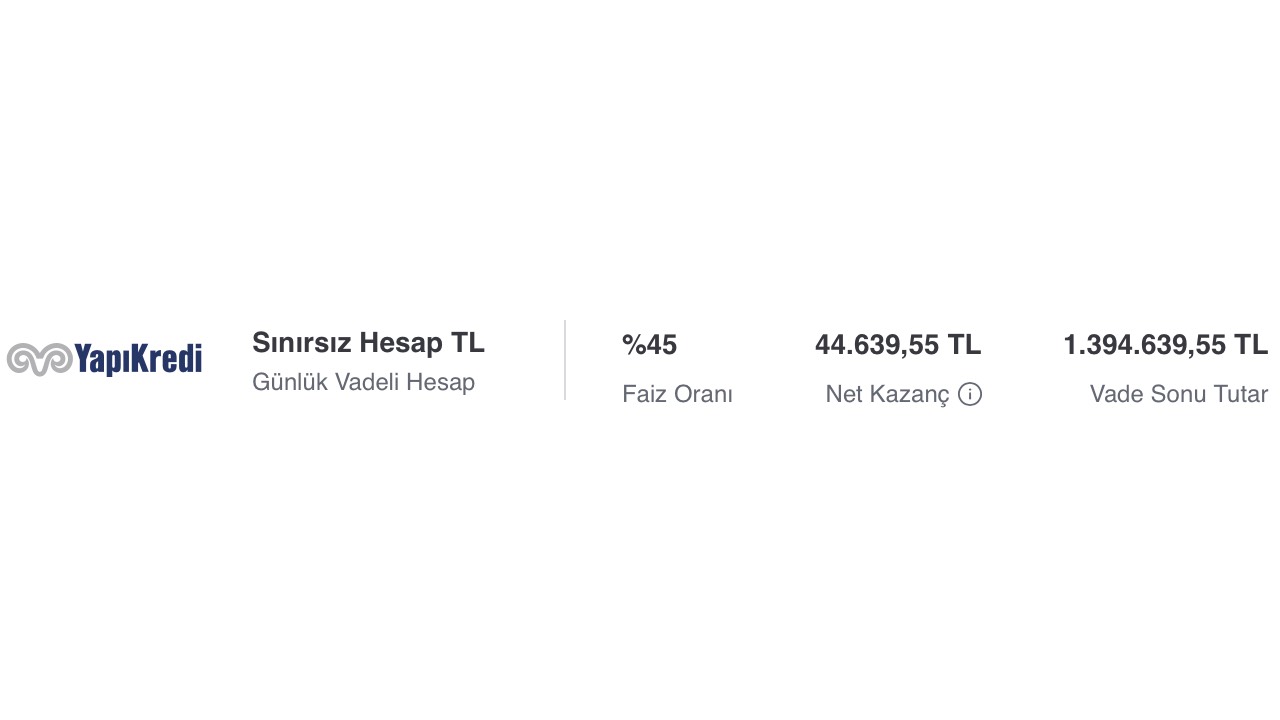This screenshot has height=720, width=1280.
Task: Click the YapıKredi wordmark text
Action: click(x=139, y=359)
